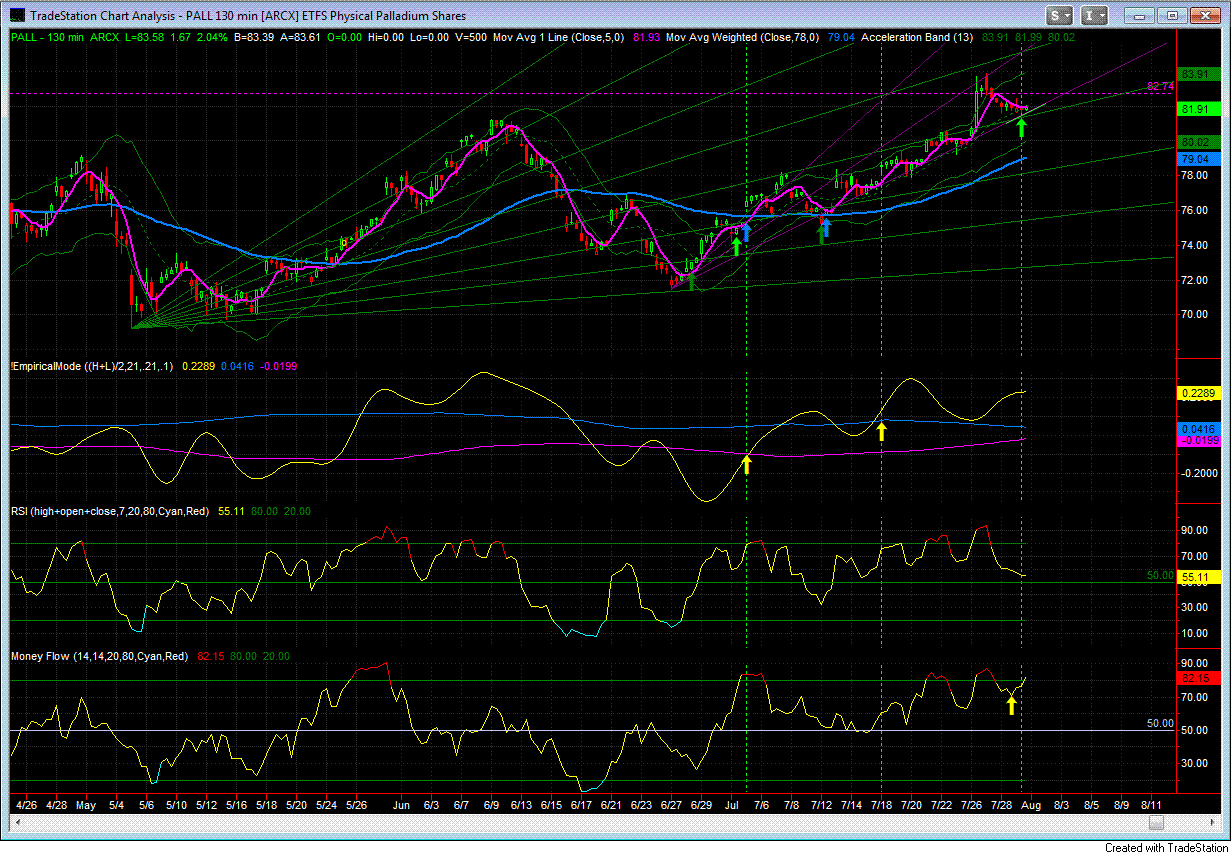Select the '!EmpiricalMode' indicator label
This screenshot has width=1231, height=854.
click(91, 367)
